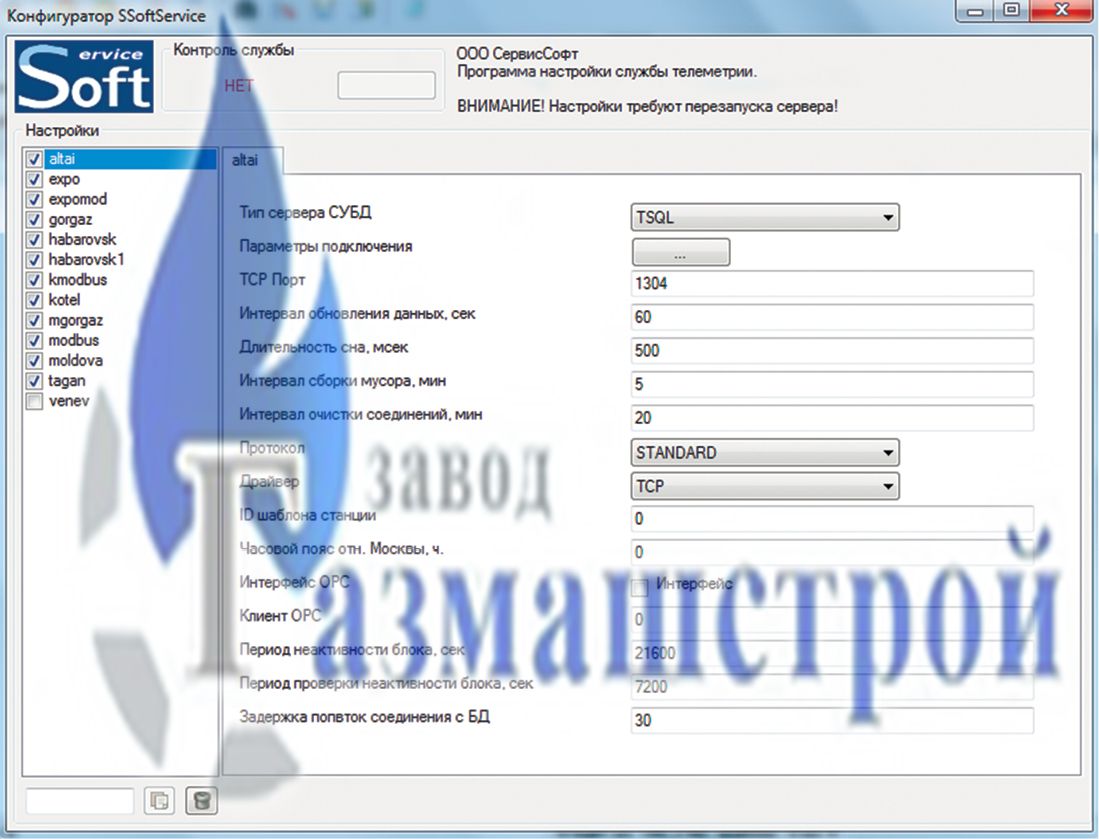Screen dimensions: 1099x839
Task: Toggle the habarovsk checkbox
Action: click(34, 240)
